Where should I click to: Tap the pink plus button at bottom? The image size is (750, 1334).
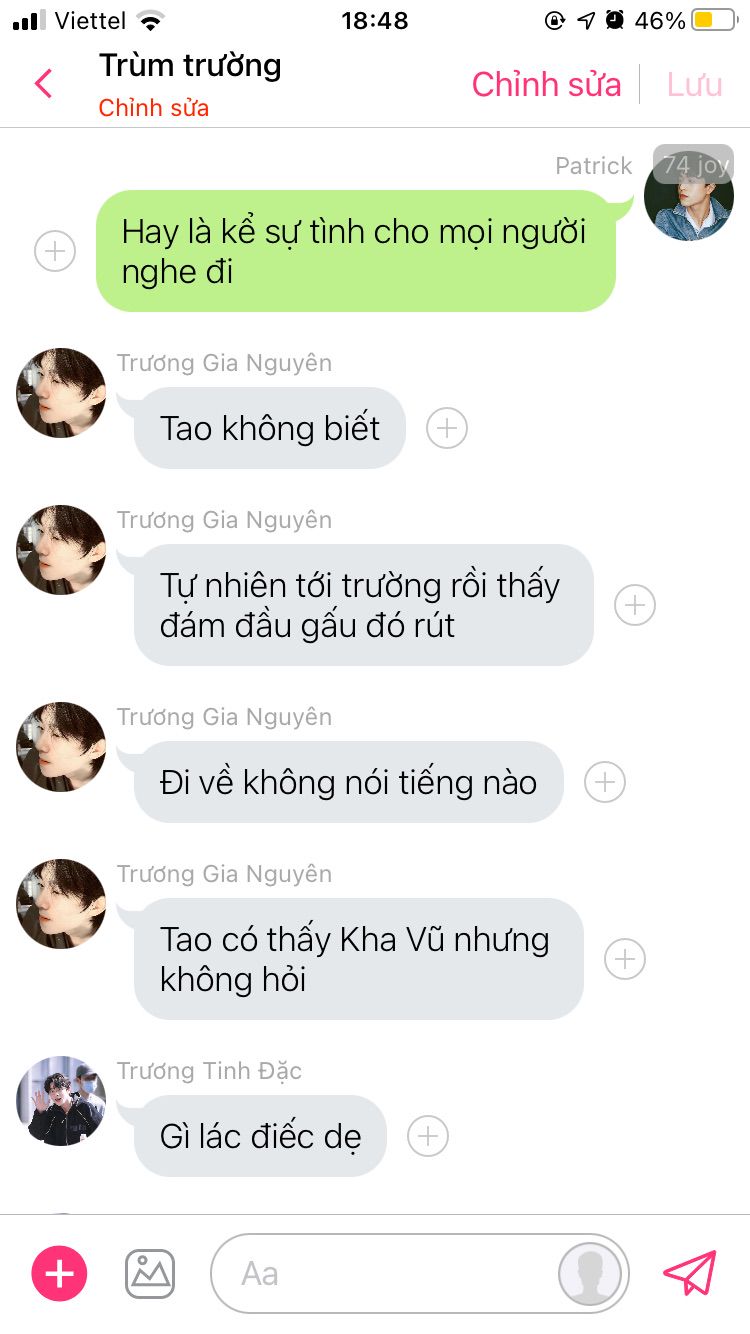click(x=60, y=1273)
